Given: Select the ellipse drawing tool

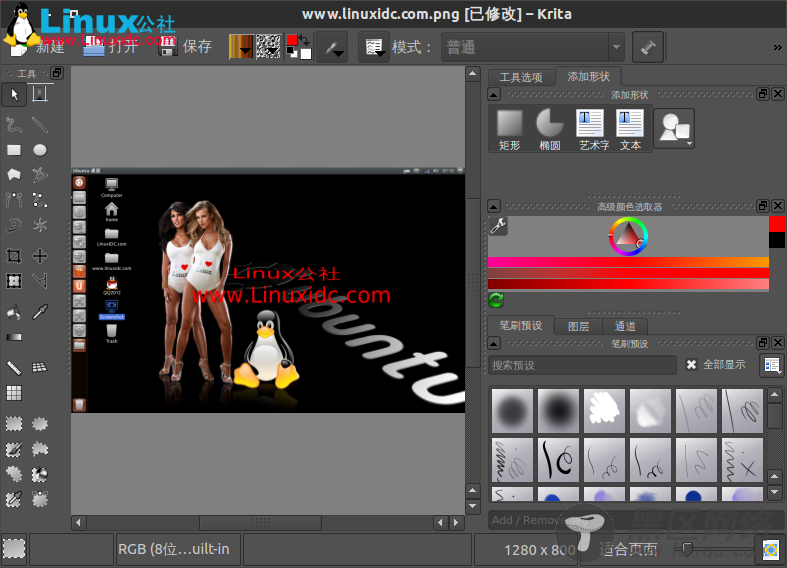Looking at the screenshot, I should 40,150.
